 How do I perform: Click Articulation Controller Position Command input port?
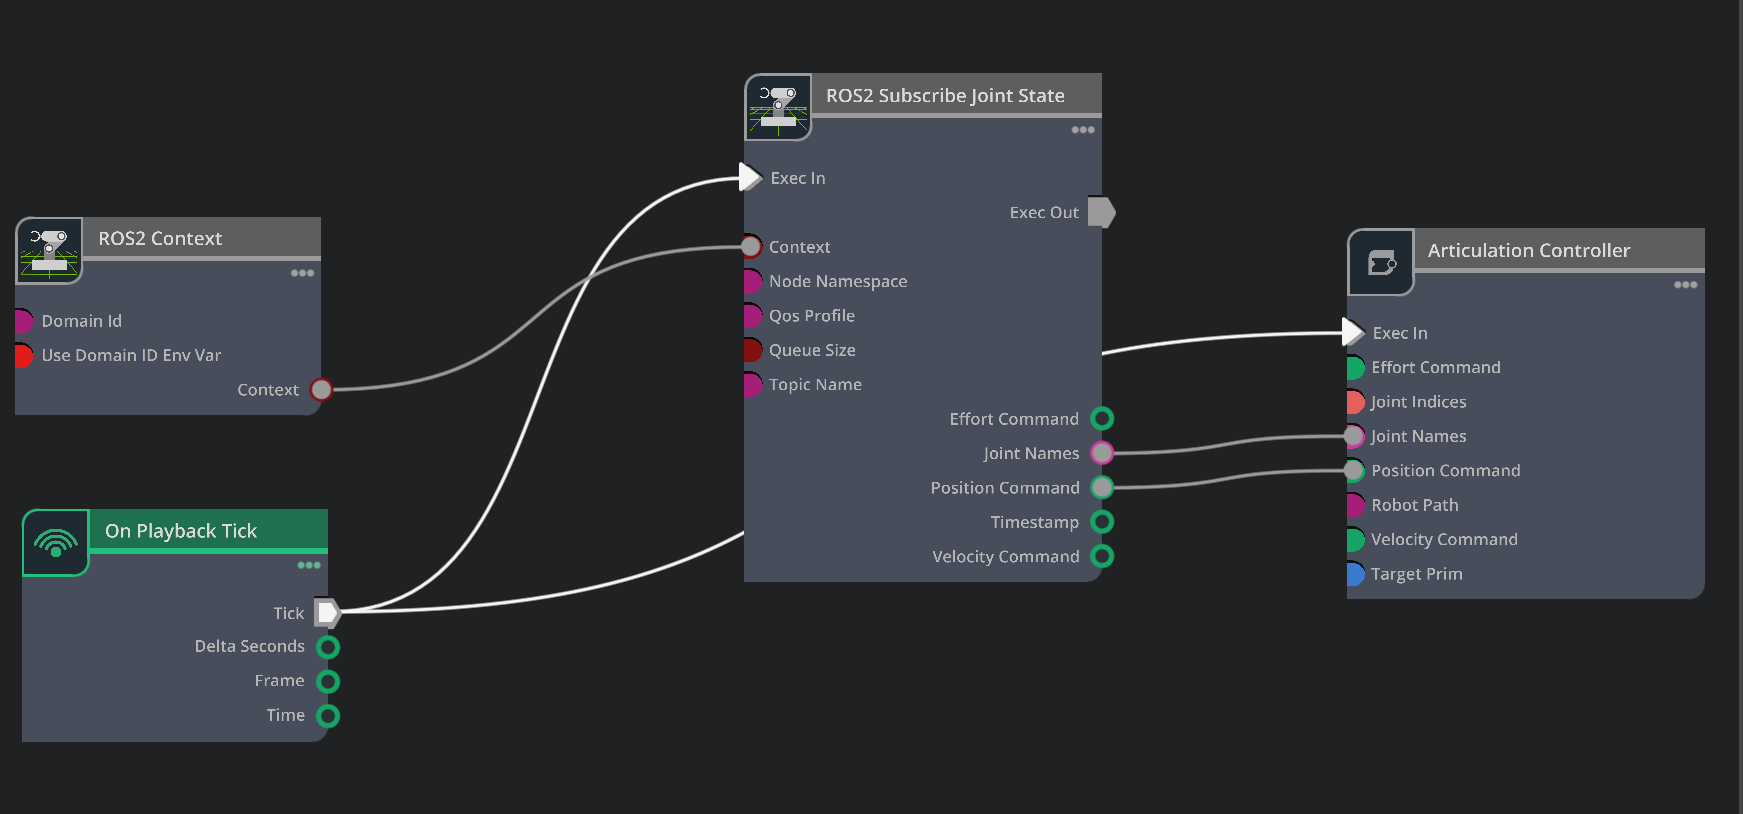coord(1353,470)
